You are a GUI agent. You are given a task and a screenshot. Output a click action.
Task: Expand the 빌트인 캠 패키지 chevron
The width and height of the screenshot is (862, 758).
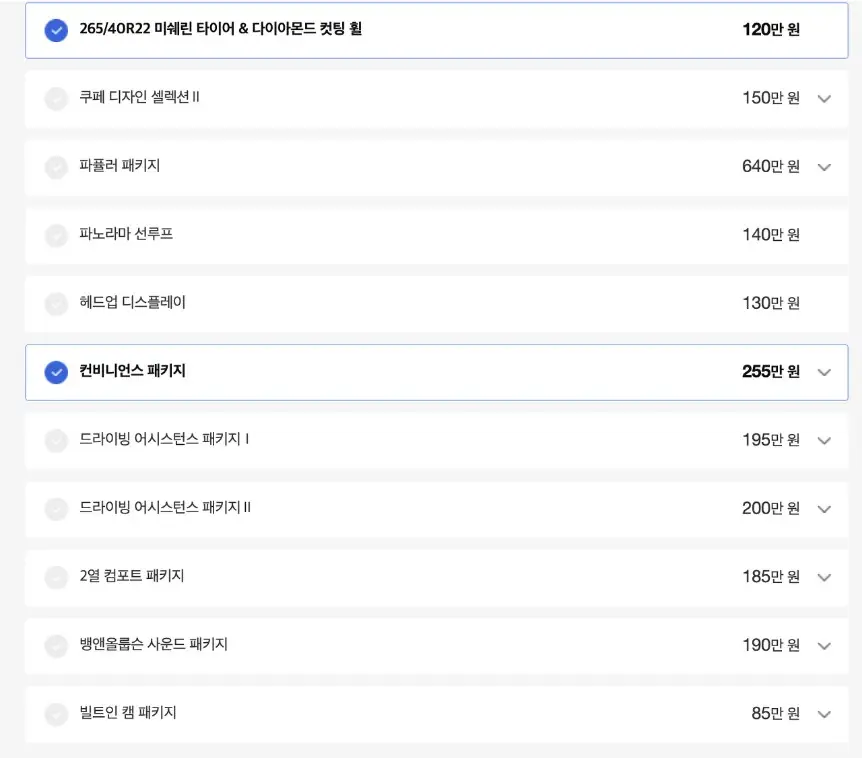coord(824,714)
